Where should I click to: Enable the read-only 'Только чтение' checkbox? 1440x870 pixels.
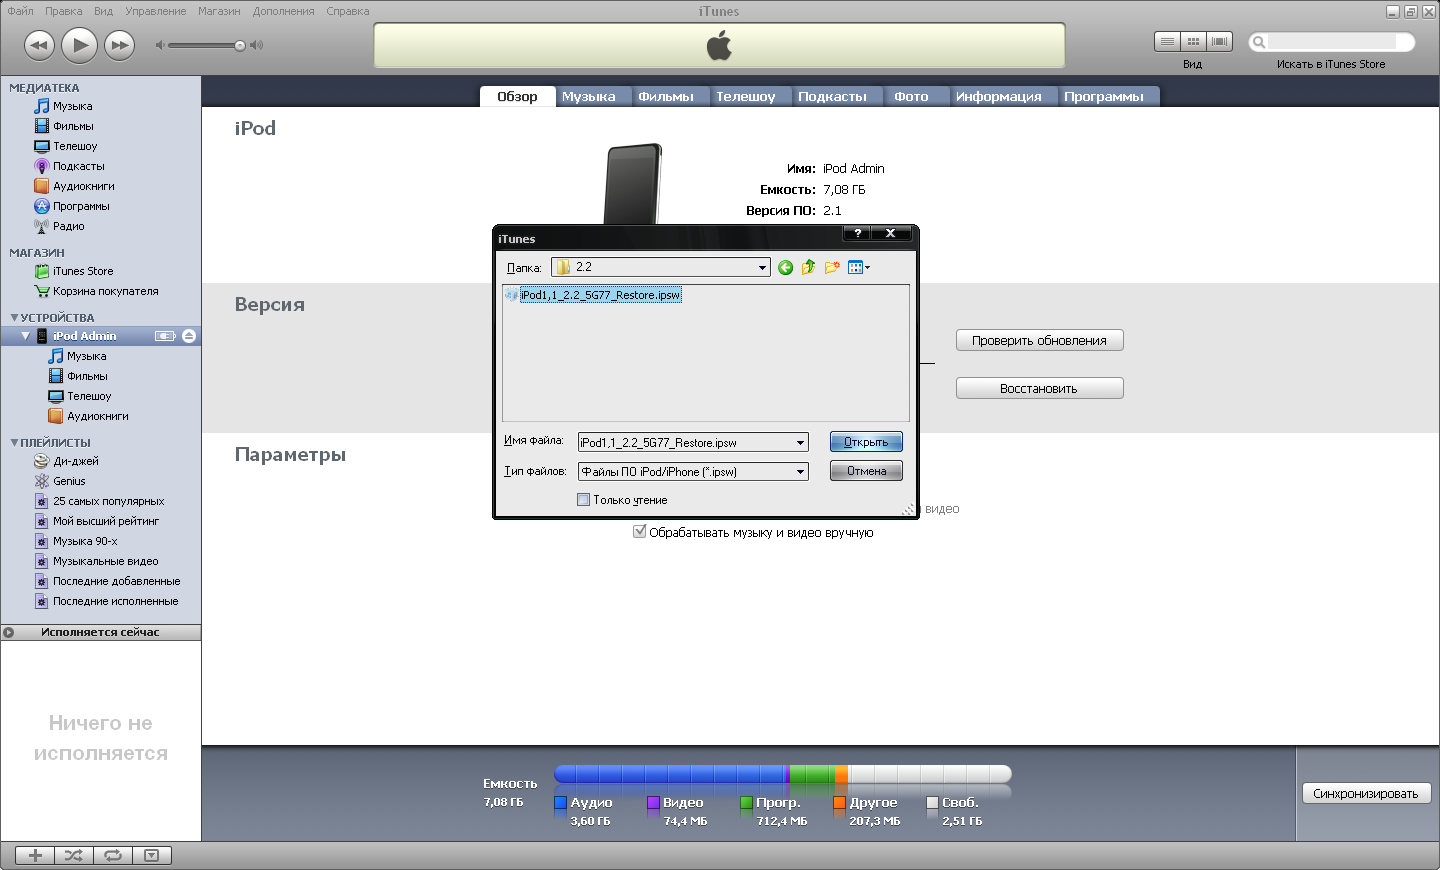[x=583, y=500]
